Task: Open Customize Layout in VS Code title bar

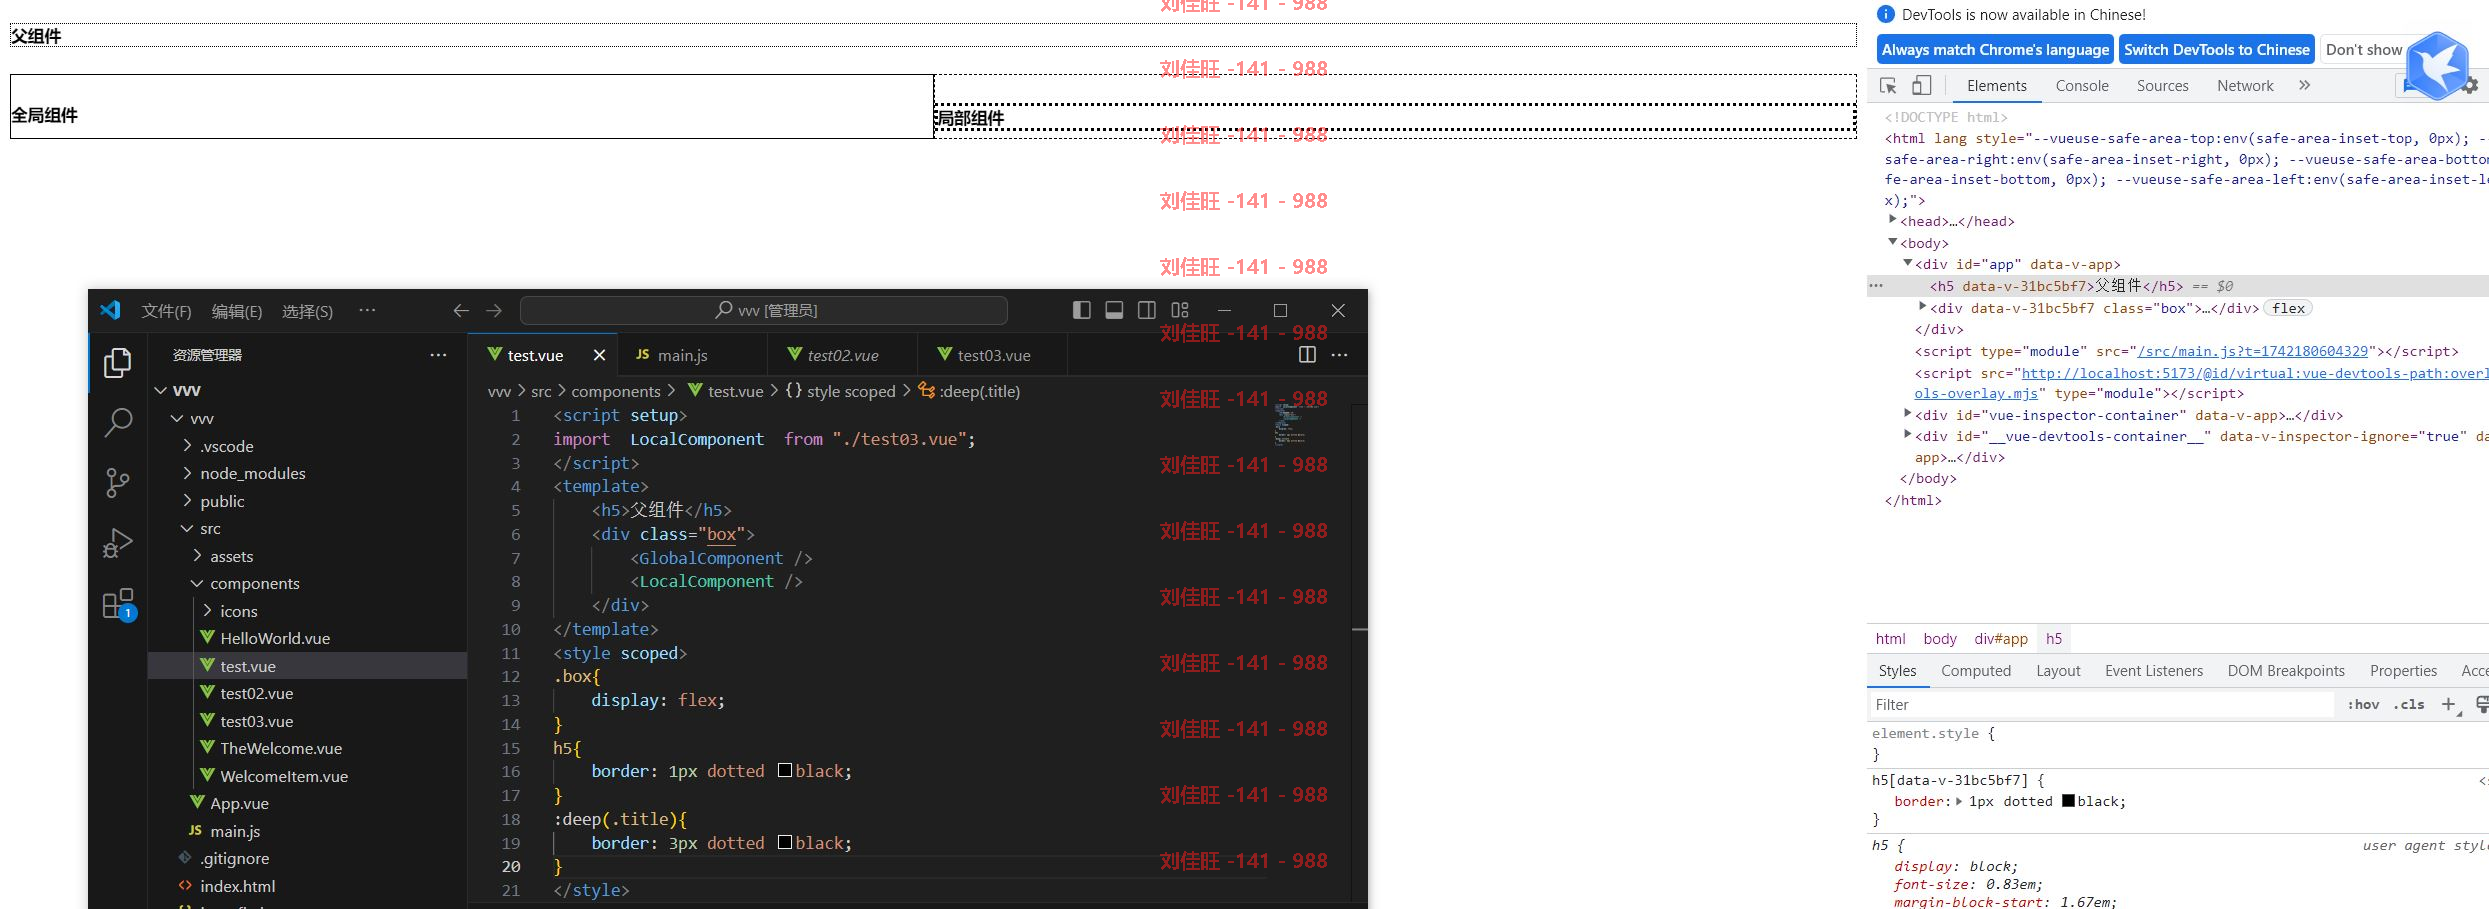Action: (x=1180, y=310)
